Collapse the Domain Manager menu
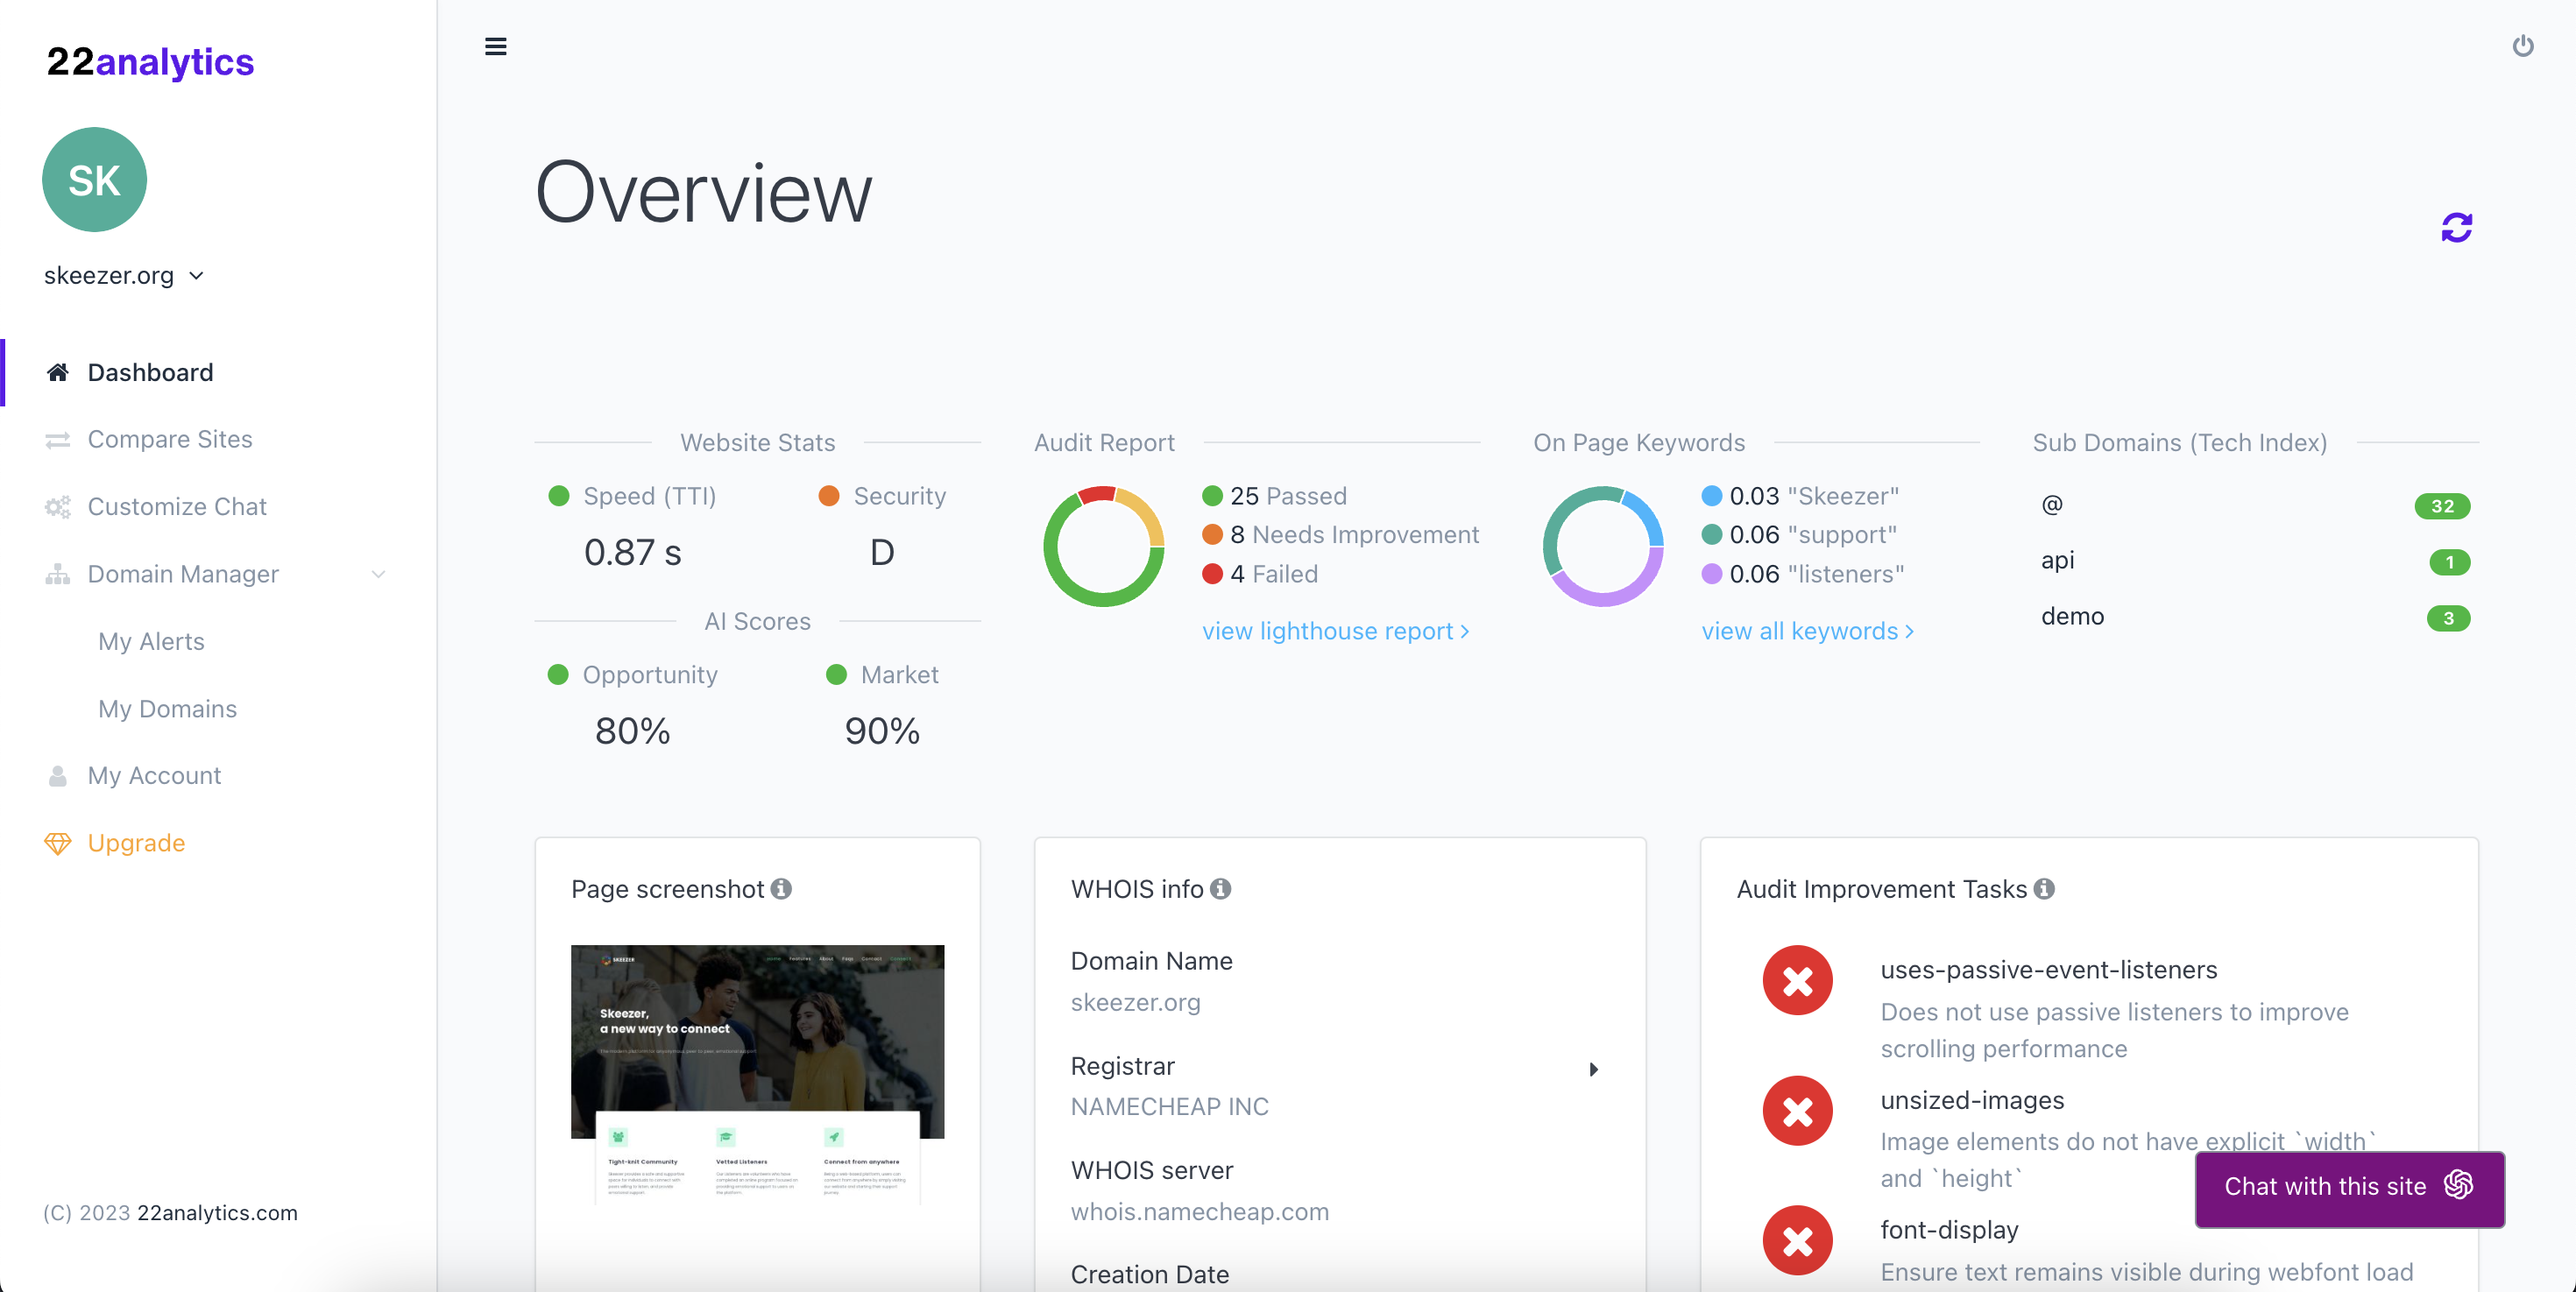 coord(378,574)
